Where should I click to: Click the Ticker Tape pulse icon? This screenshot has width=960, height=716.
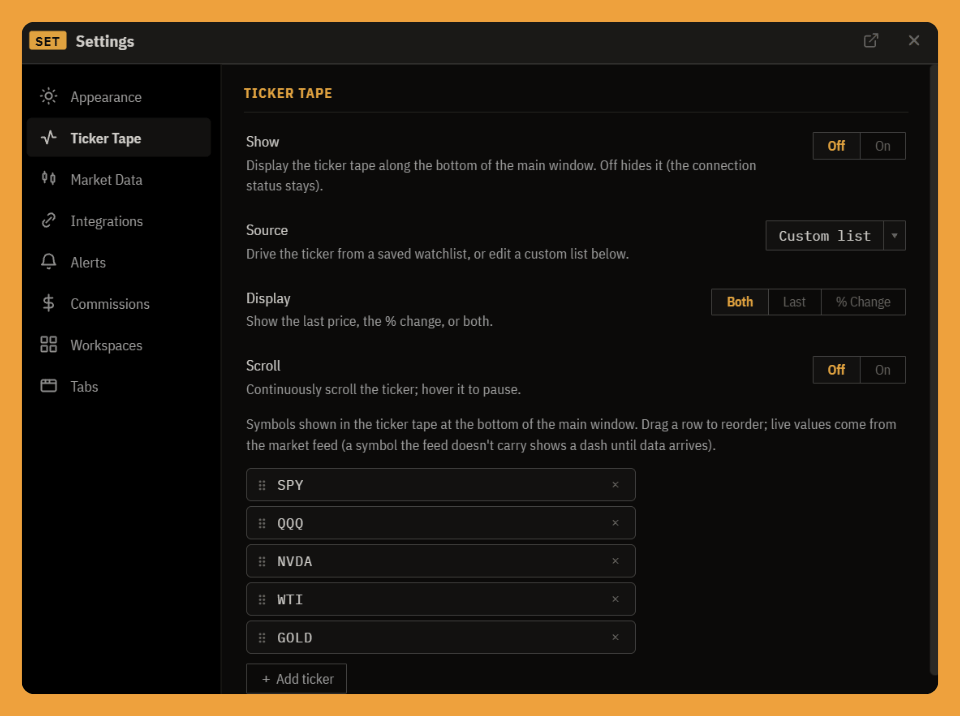(x=48, y=138)
